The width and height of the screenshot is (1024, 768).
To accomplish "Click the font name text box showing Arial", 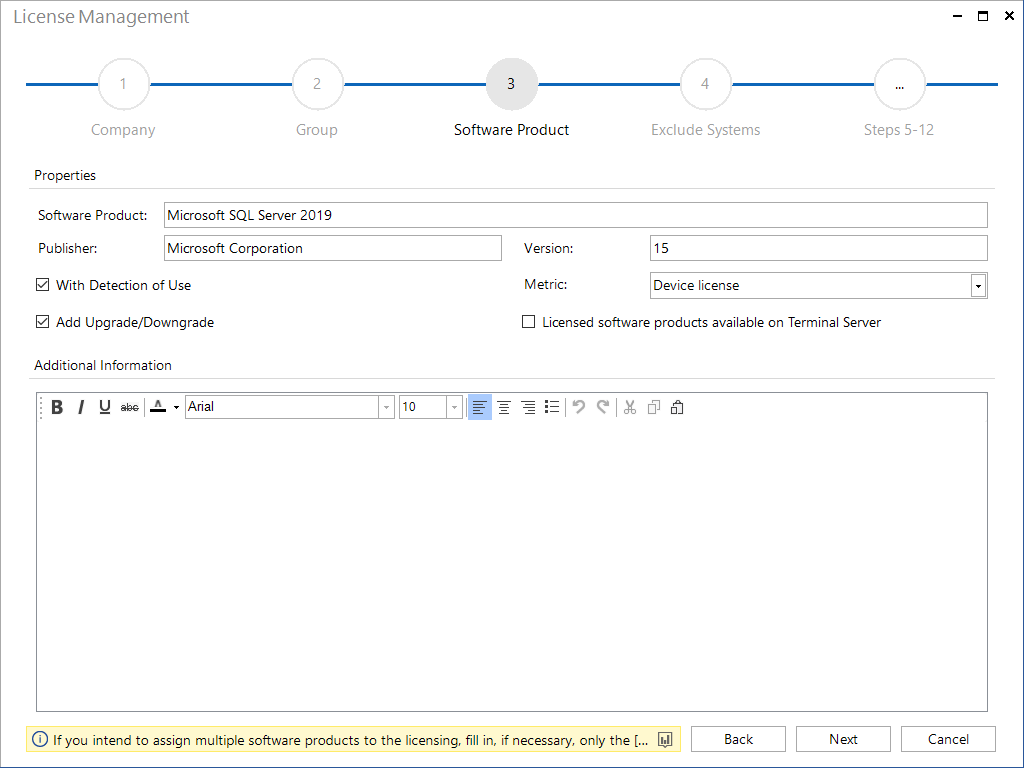I will (282, 407).
